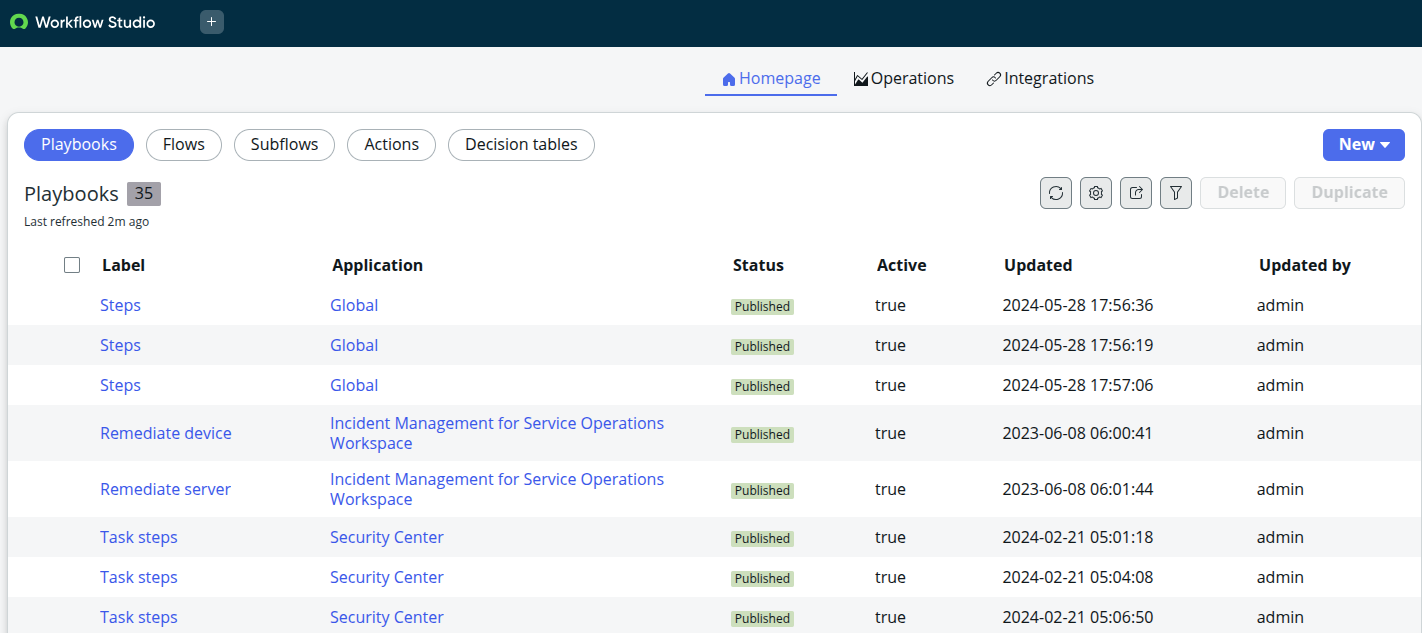Viewport: 1422px width, 633px height.
Task: Select the Subflows category
Action: 284,144
